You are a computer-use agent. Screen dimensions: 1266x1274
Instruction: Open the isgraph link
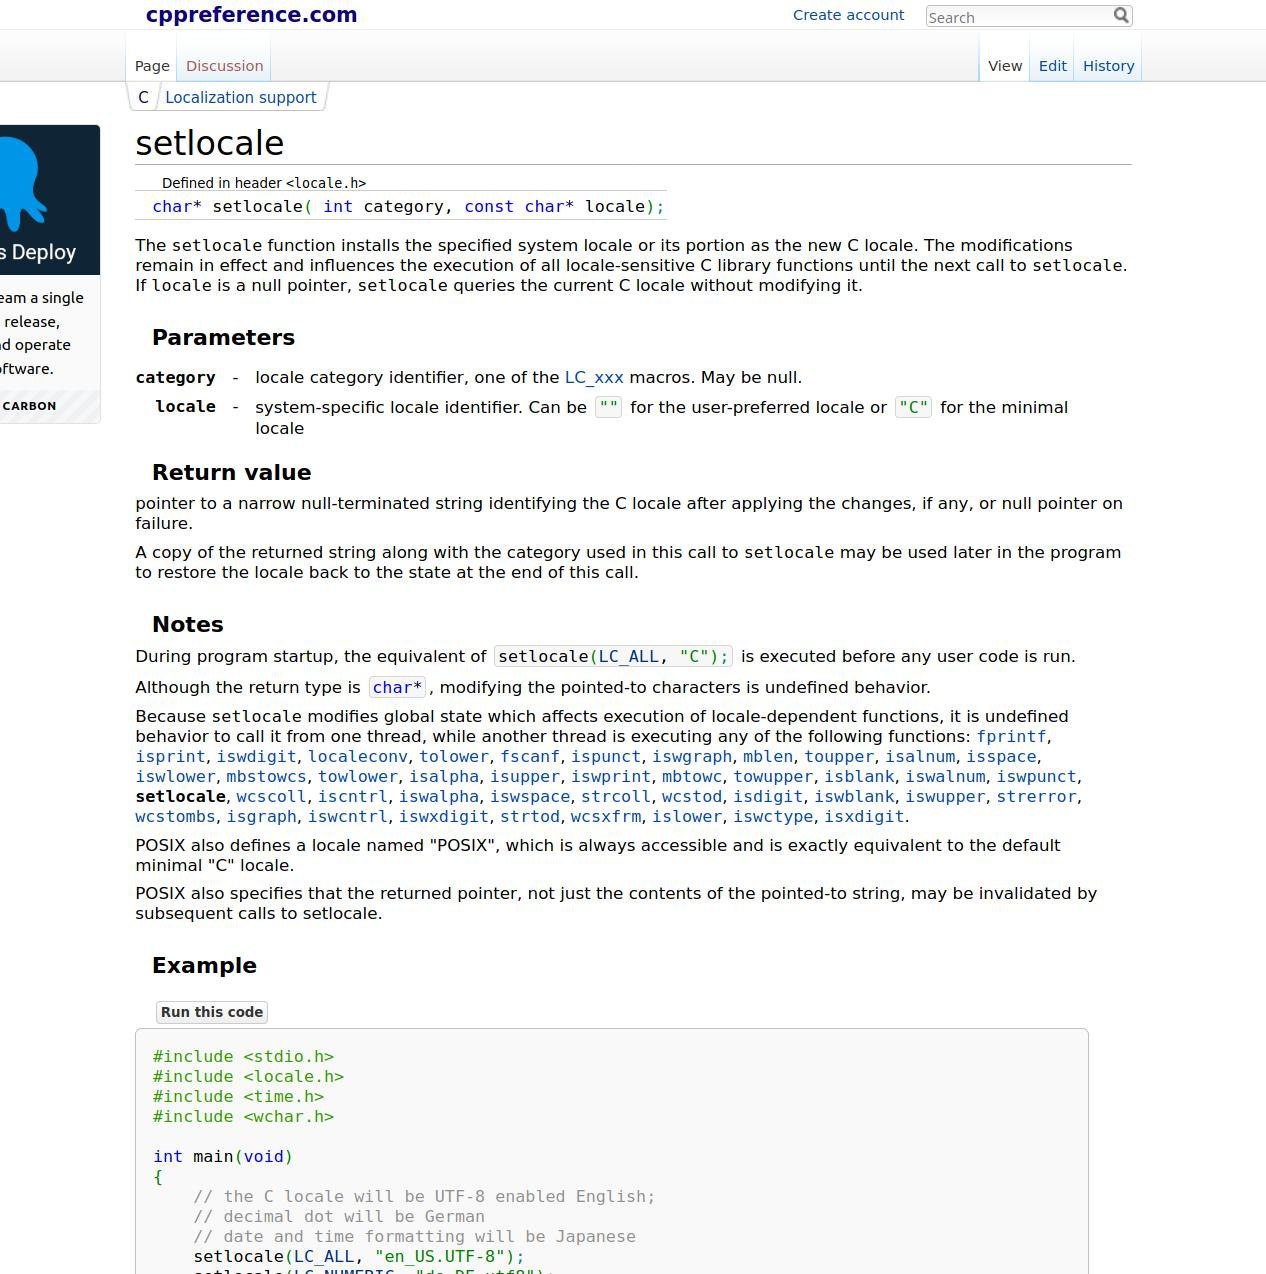(x=262, y=817)
